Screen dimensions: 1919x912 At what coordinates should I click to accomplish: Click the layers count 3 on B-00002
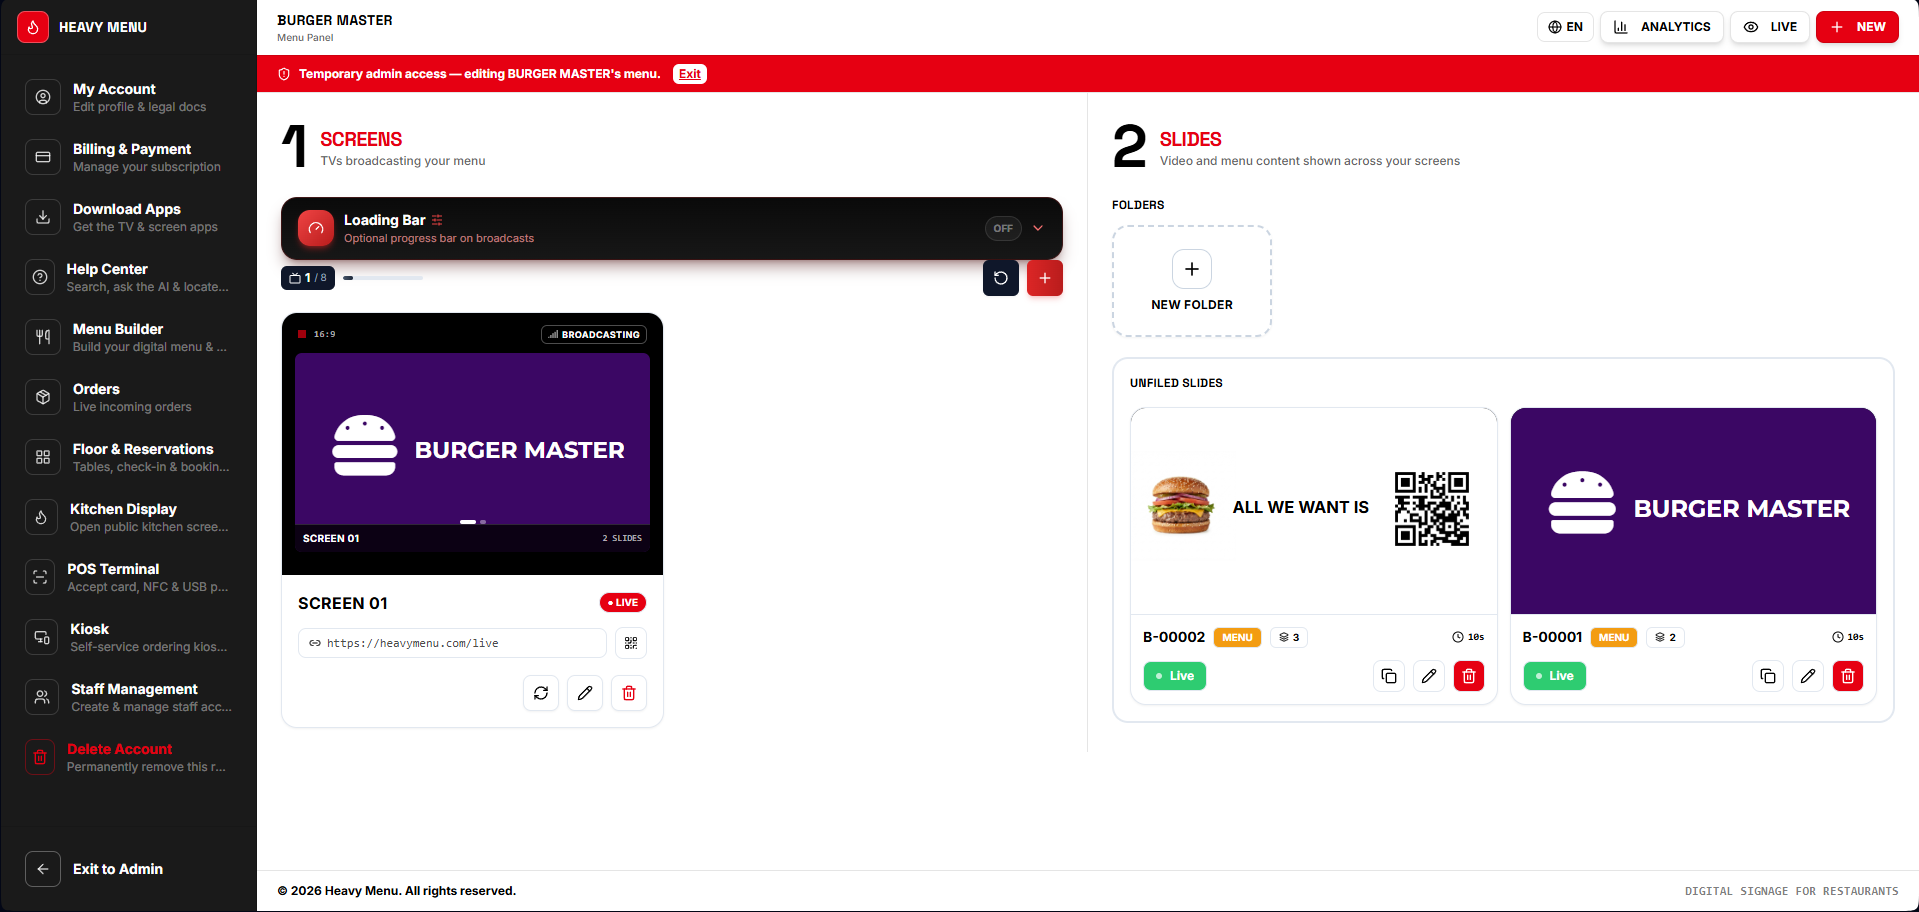pos(1289,637)
